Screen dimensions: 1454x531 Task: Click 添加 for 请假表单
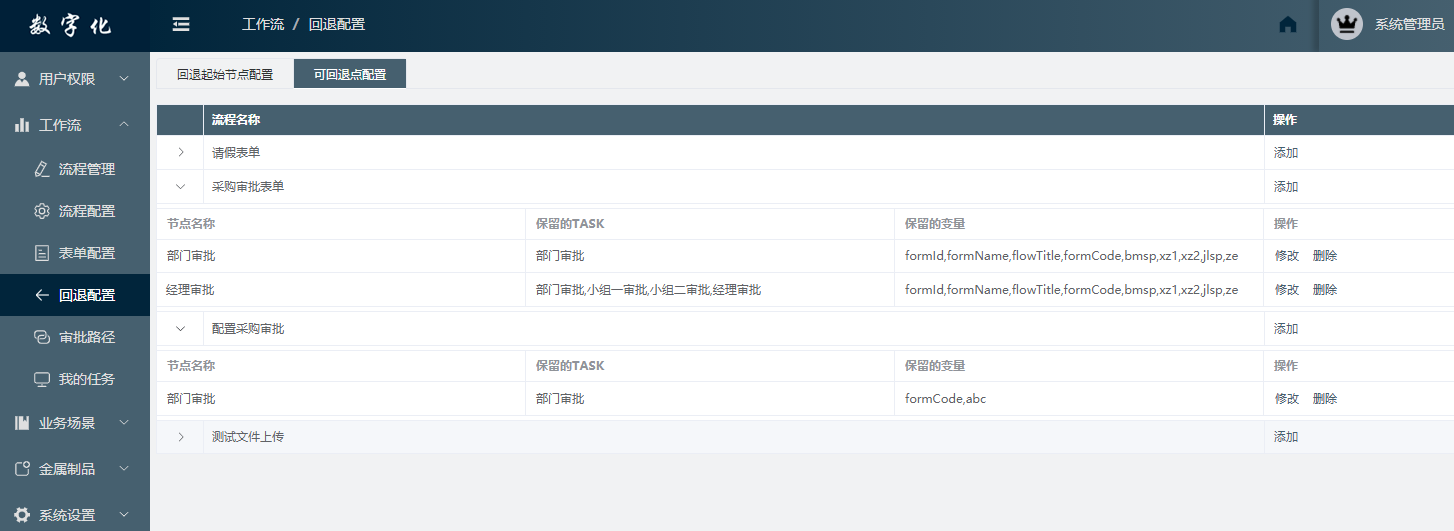click(1286, 153)
